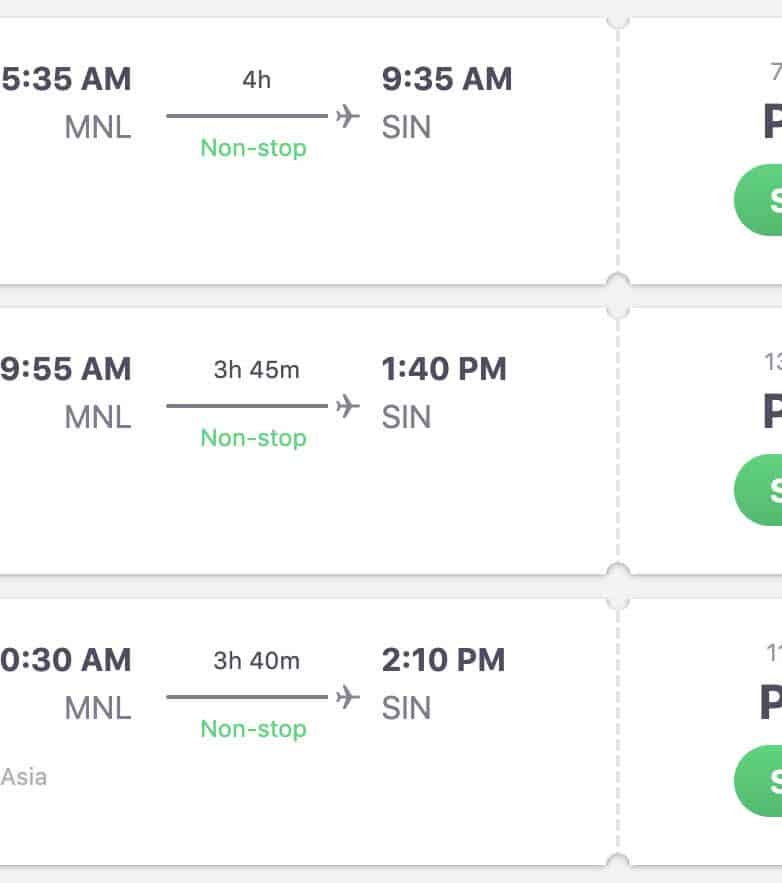
Task: Click the 9:55 AM departure time
Action: coord(66,369)
